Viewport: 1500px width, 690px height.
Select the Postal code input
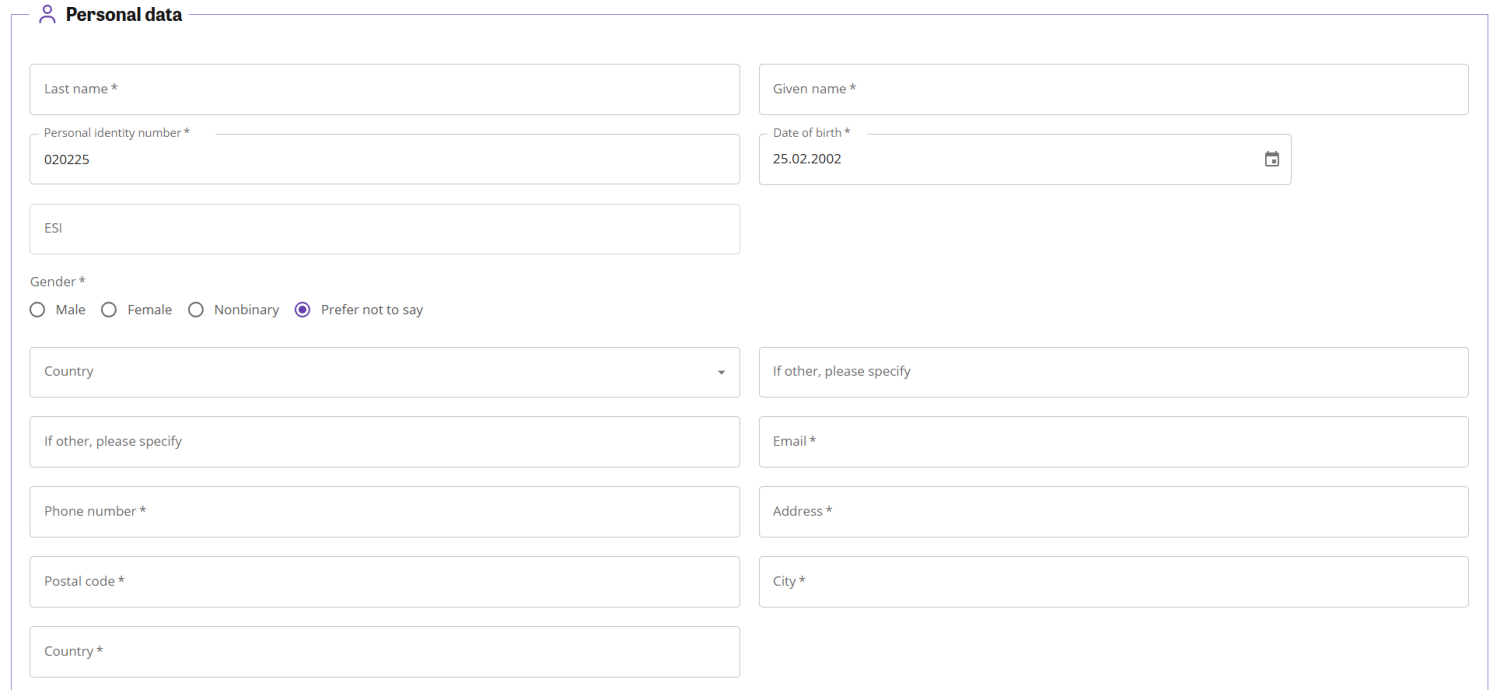[384, 582]
